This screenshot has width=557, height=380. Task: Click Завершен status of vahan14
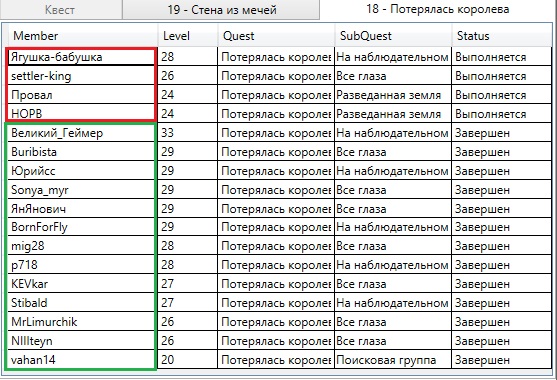coord(502,360)
